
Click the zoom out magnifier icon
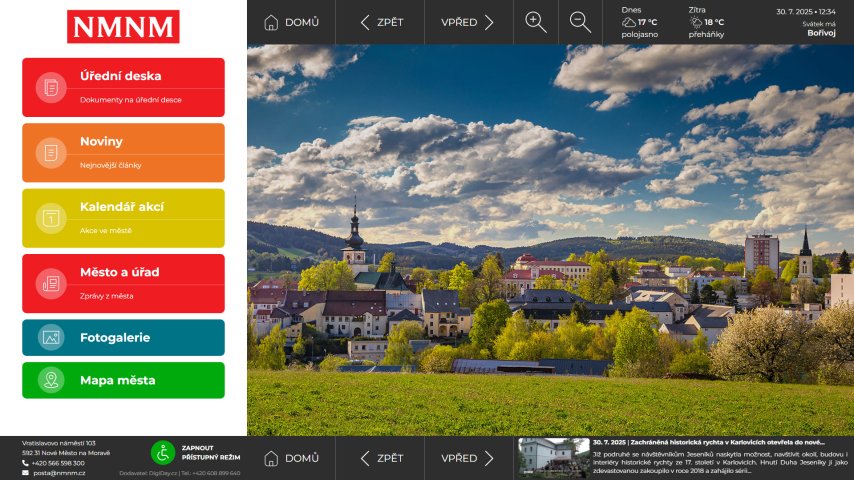pos(580,22)
